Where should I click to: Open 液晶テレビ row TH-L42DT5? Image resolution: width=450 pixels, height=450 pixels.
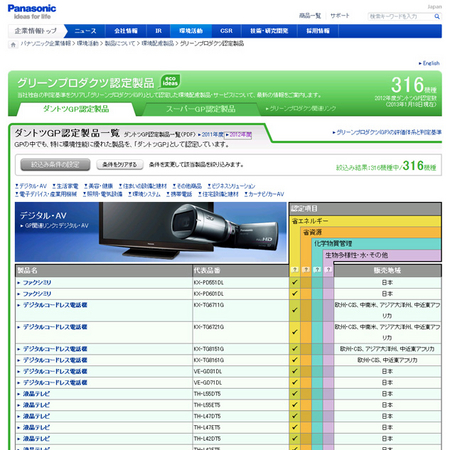pos(36,439)
